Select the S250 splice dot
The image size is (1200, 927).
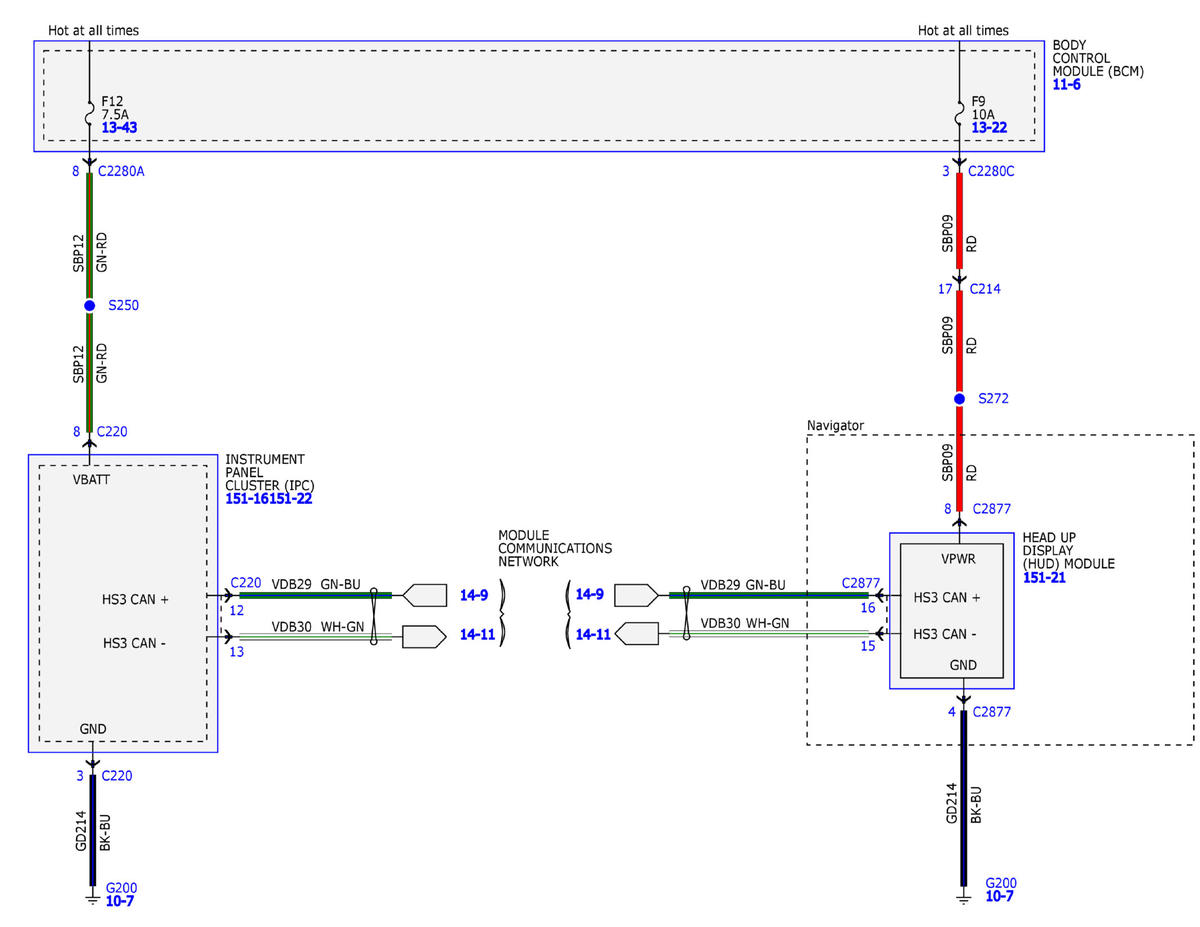point(89,305)
